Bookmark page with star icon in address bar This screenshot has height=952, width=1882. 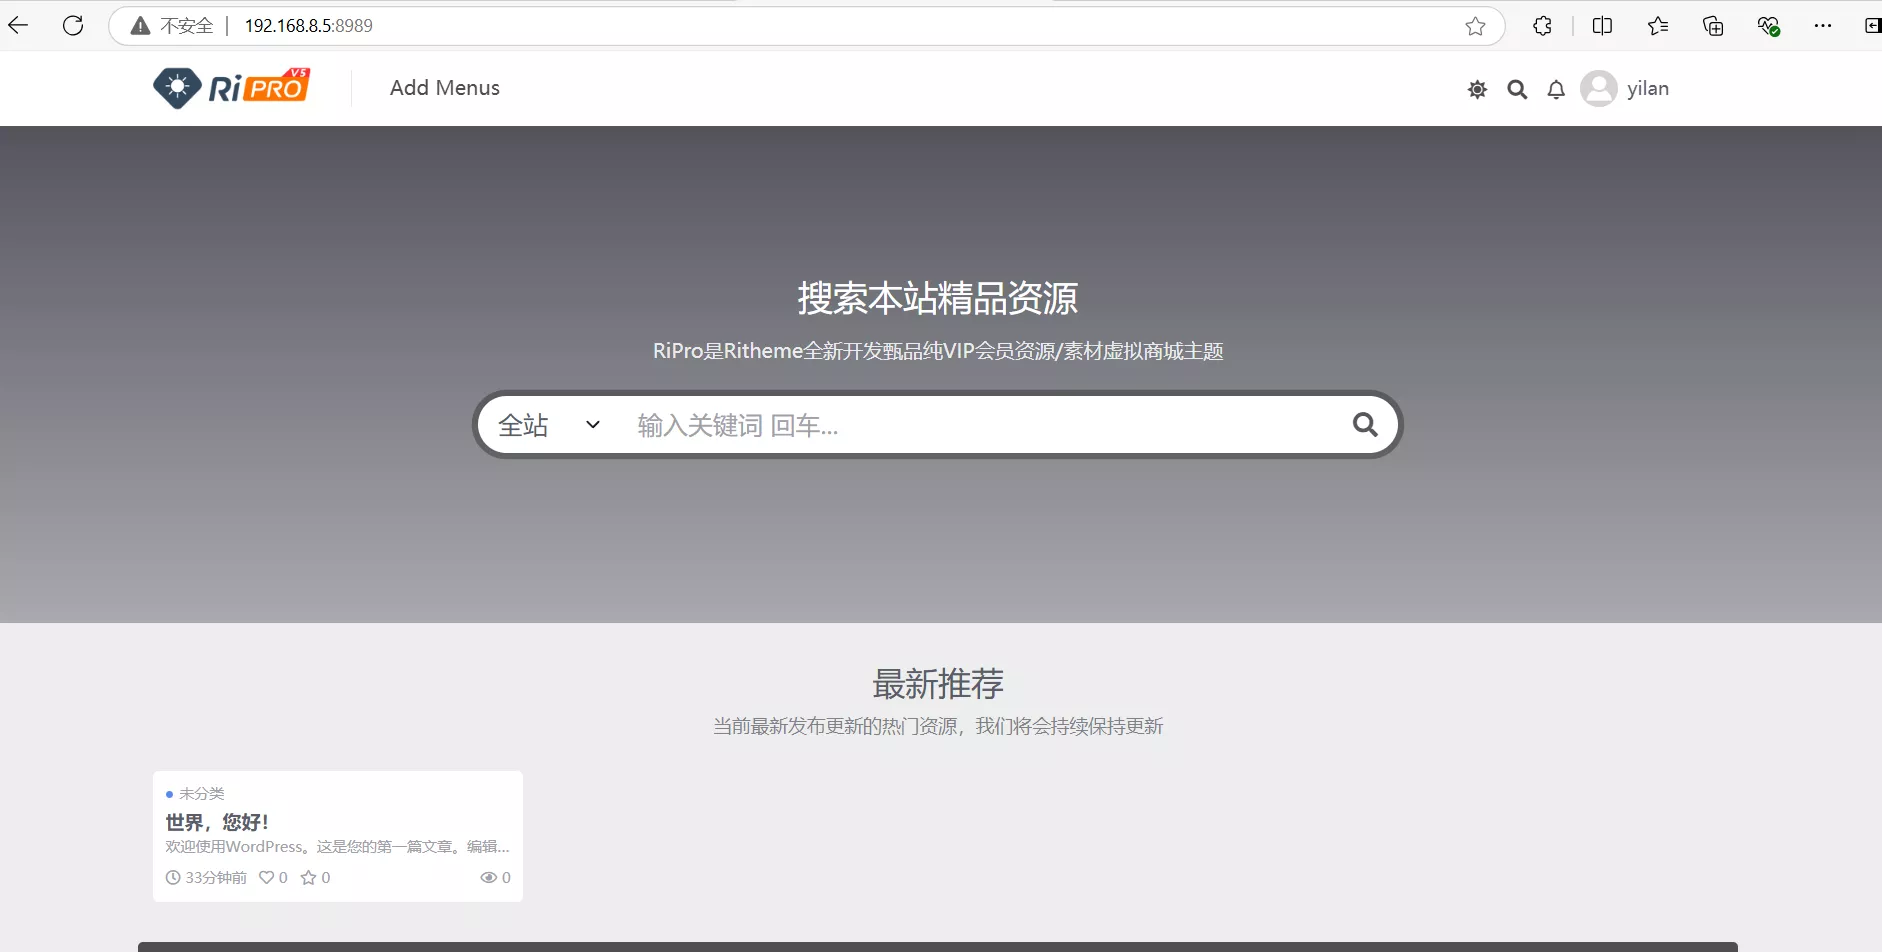1475,26
